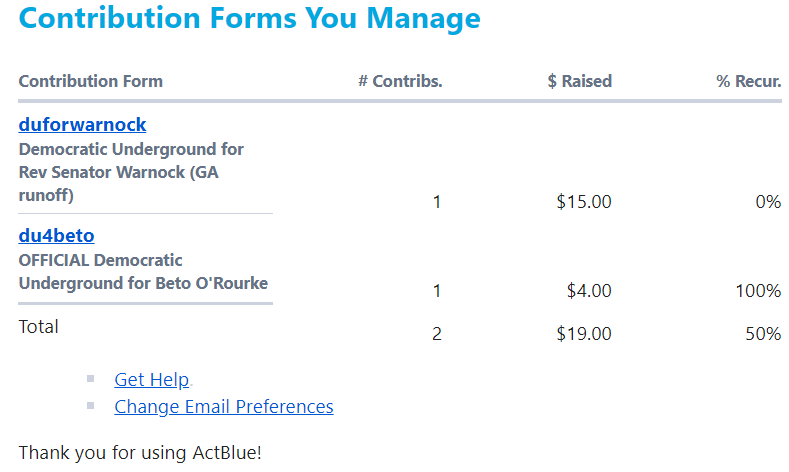This screenshot has width=789, height=472.
Task: Click the Beto O'Rourke form description text
Action: [143, 271]
